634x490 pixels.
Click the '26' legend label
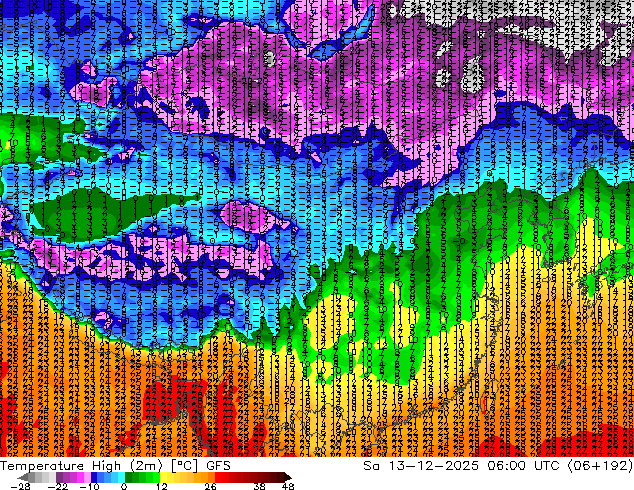coord(210,486)
